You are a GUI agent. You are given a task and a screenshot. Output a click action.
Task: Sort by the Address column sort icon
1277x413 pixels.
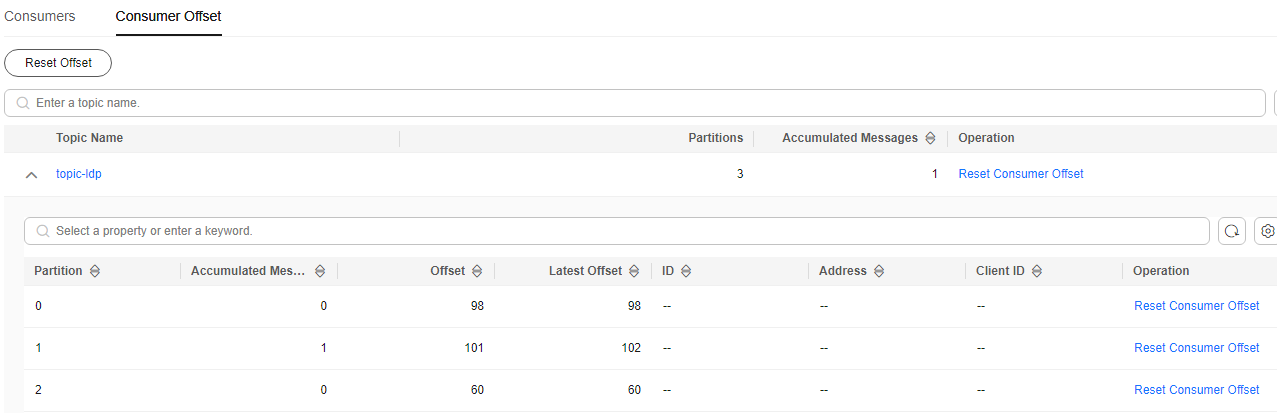click(879, 271)
